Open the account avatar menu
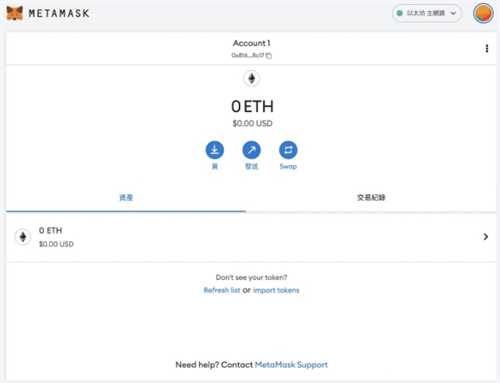500x383 pixels. click(x=483, y=13)
